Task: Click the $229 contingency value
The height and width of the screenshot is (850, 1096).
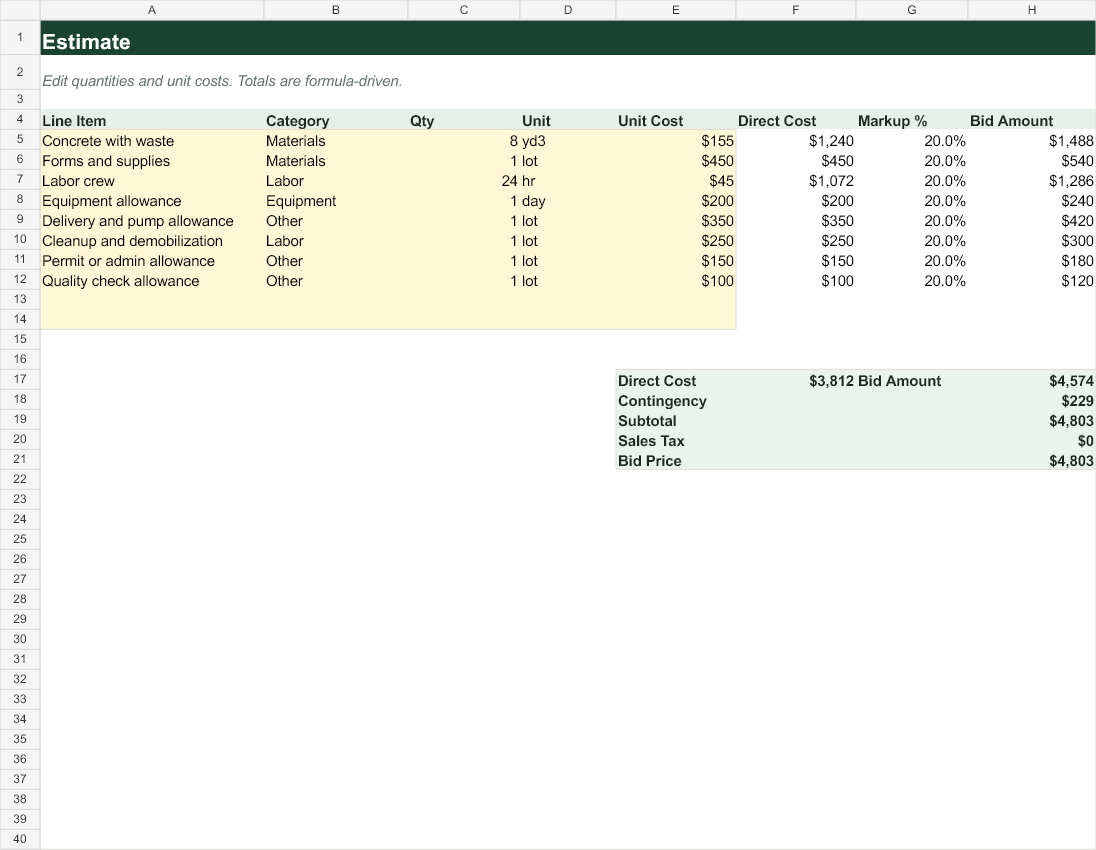Action: tap(1032, 401)
